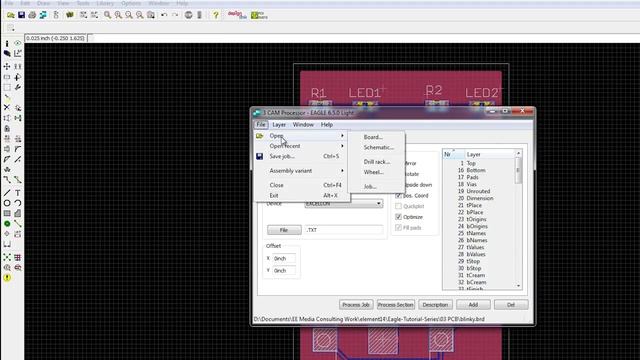This screenshot has height=360, width=640.
Task: Select the Wire line drawing tool
Action: [7, 193]
